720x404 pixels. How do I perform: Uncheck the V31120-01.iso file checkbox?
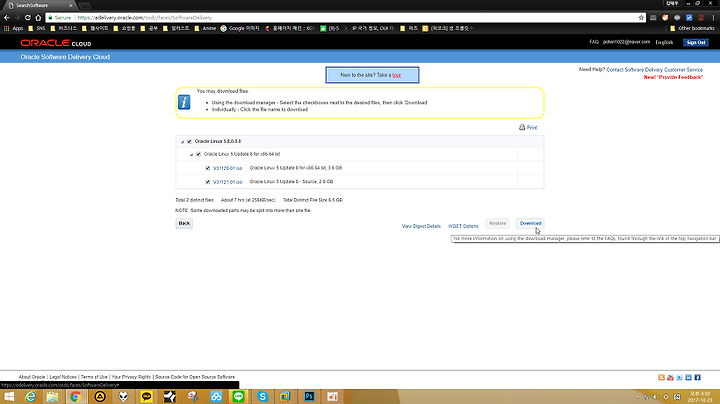coord(208,168)
